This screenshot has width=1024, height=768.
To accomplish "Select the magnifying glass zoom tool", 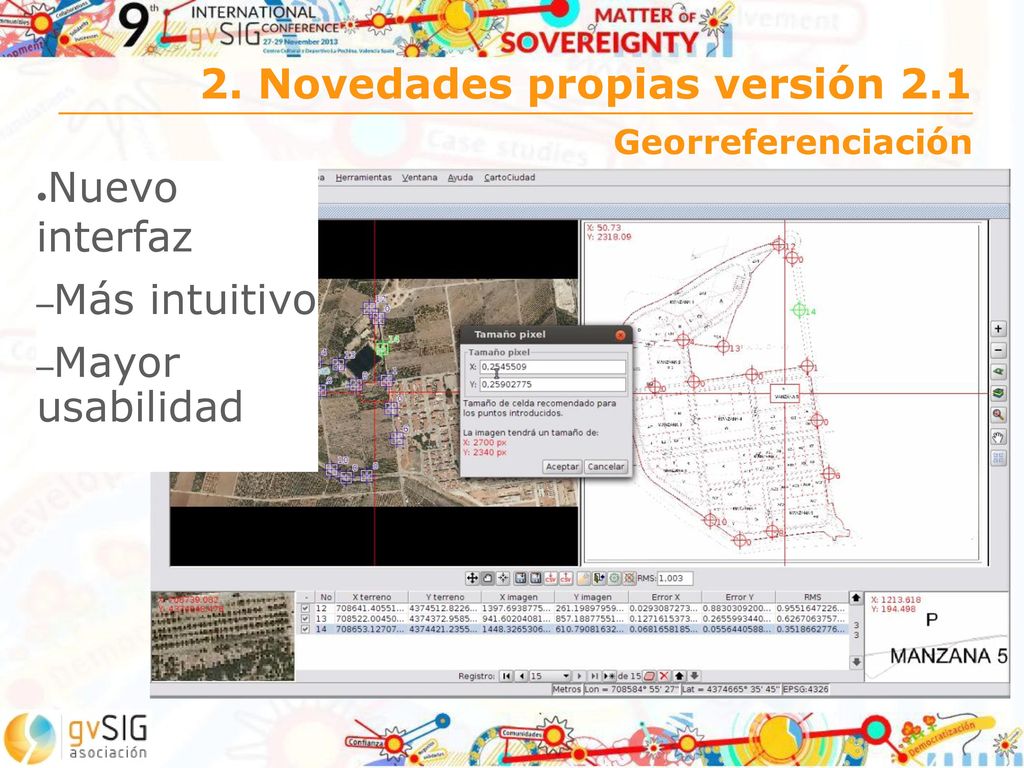I will click(x=998, y=415).
